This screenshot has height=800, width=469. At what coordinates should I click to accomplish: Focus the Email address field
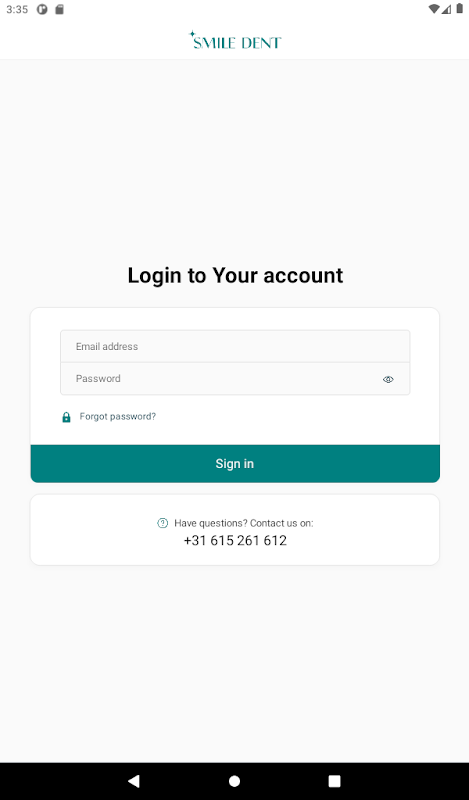(x=235, y=346)
